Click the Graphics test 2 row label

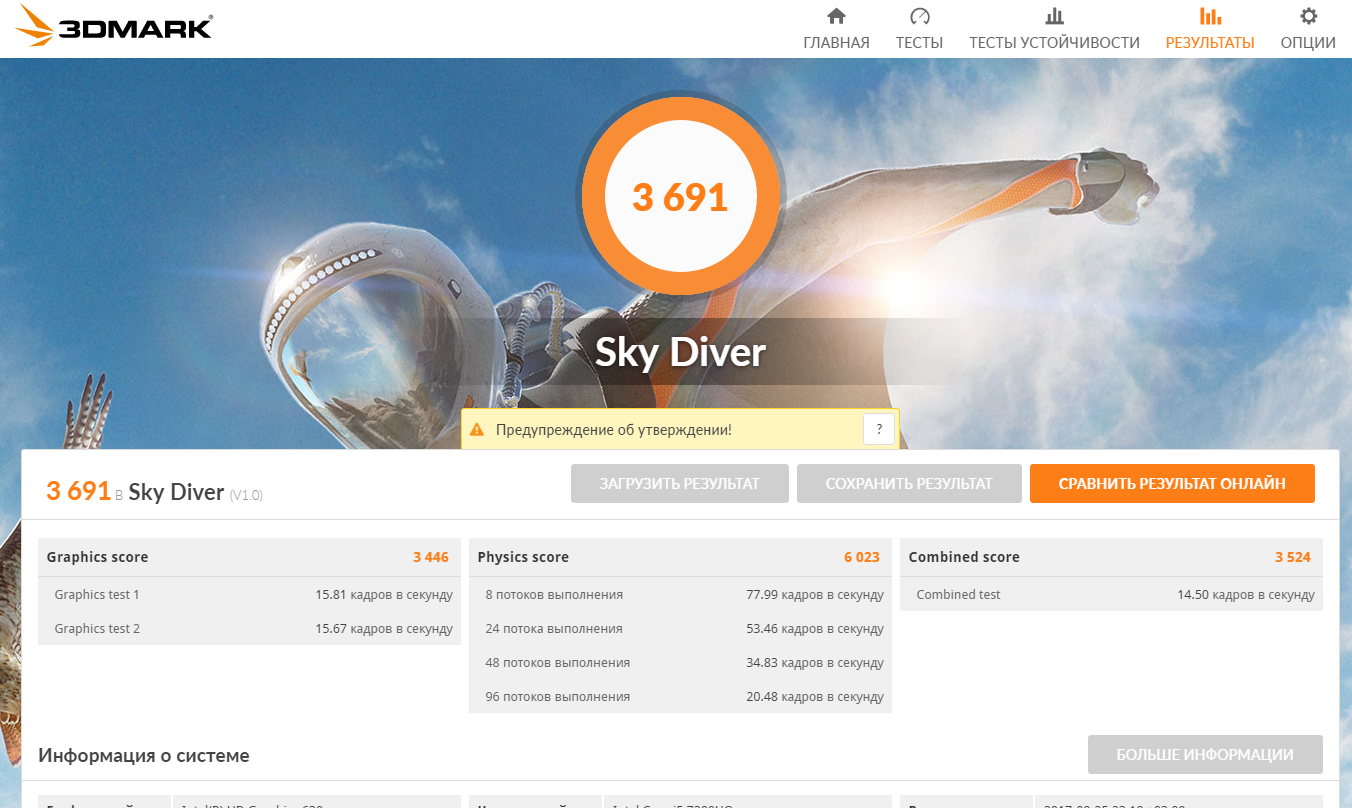click(x=97, y=629)
